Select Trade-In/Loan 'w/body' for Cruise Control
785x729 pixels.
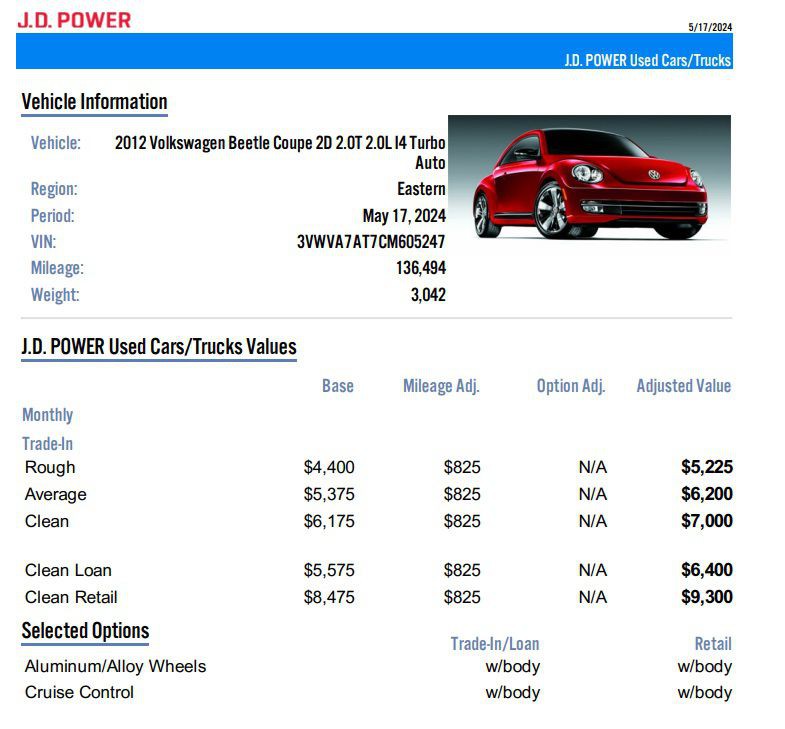[x=513, y=692]
